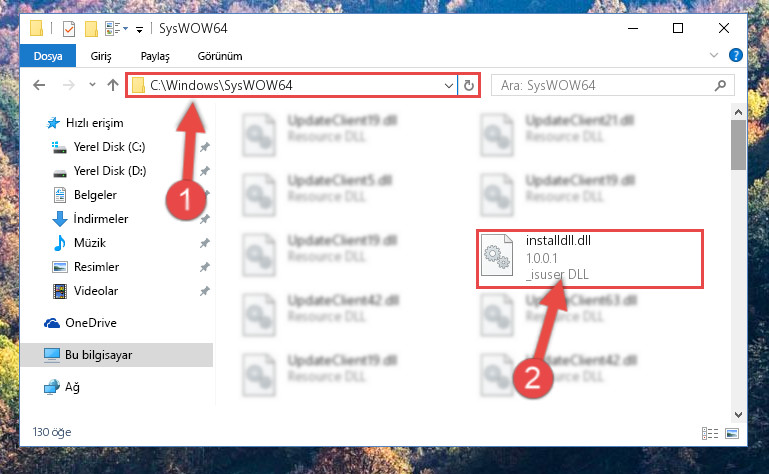Image resolution: width=769 pixels, height=474 pixels.
Task: Open the recent locations dropdown arrow
Action: pyautogui.click(x=92, y=85)
